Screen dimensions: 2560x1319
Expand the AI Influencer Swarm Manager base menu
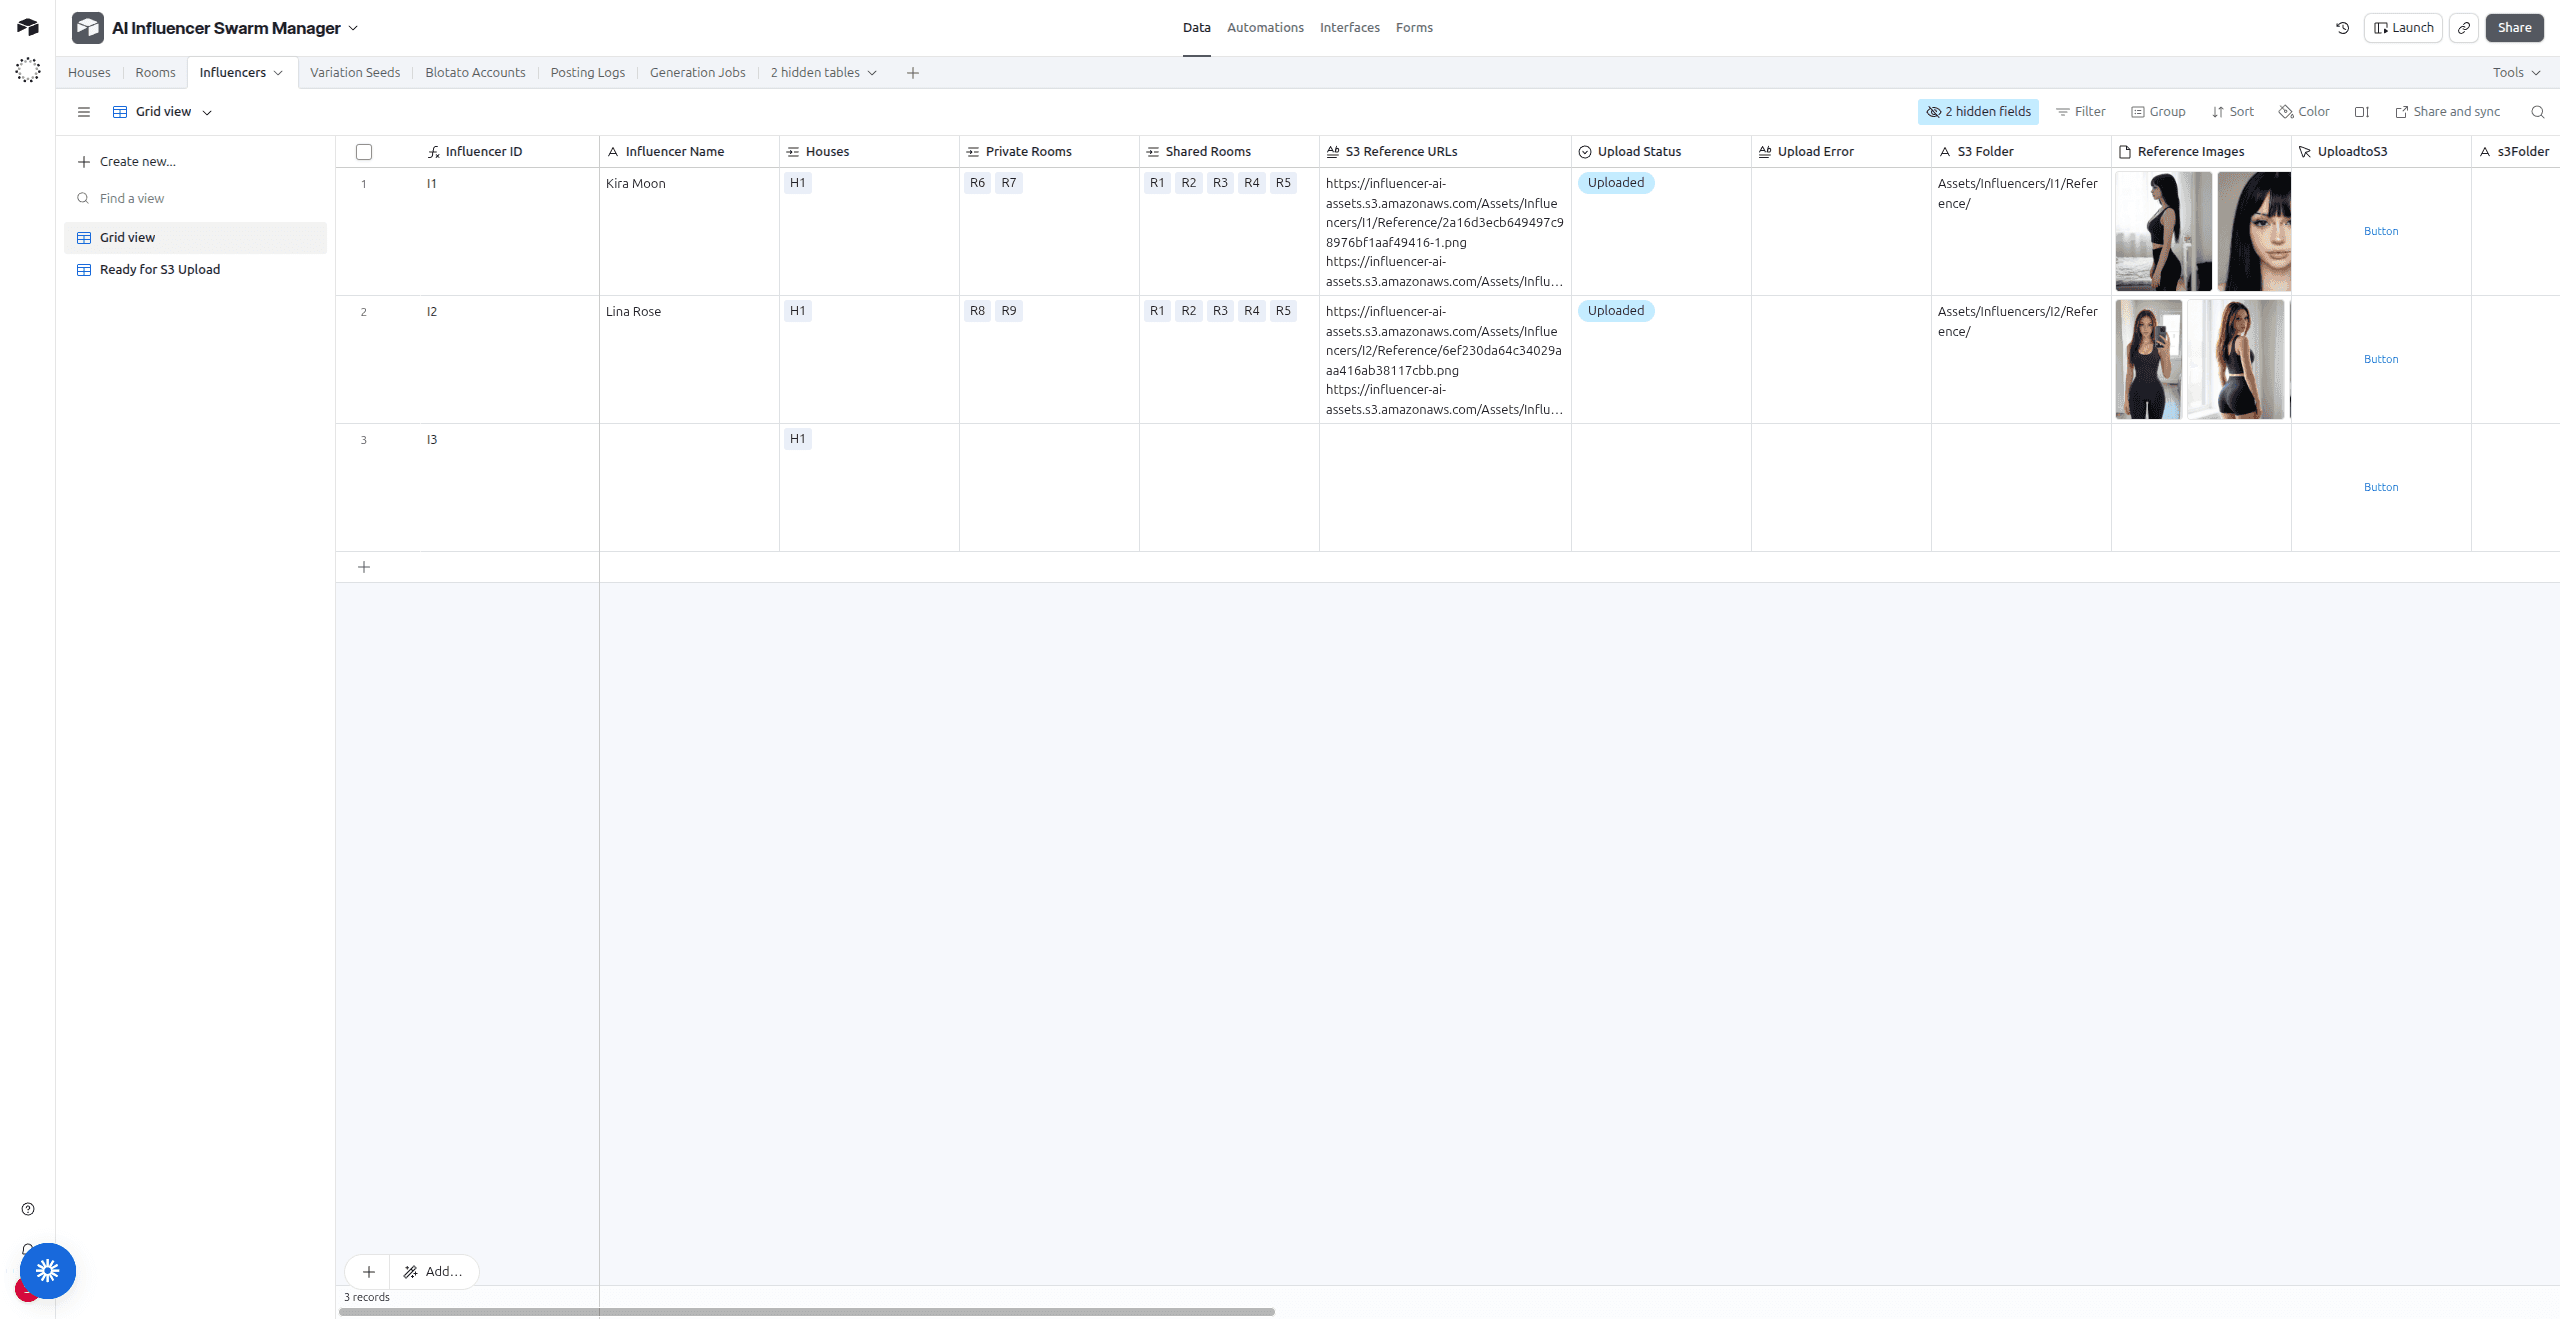point(353,28)
